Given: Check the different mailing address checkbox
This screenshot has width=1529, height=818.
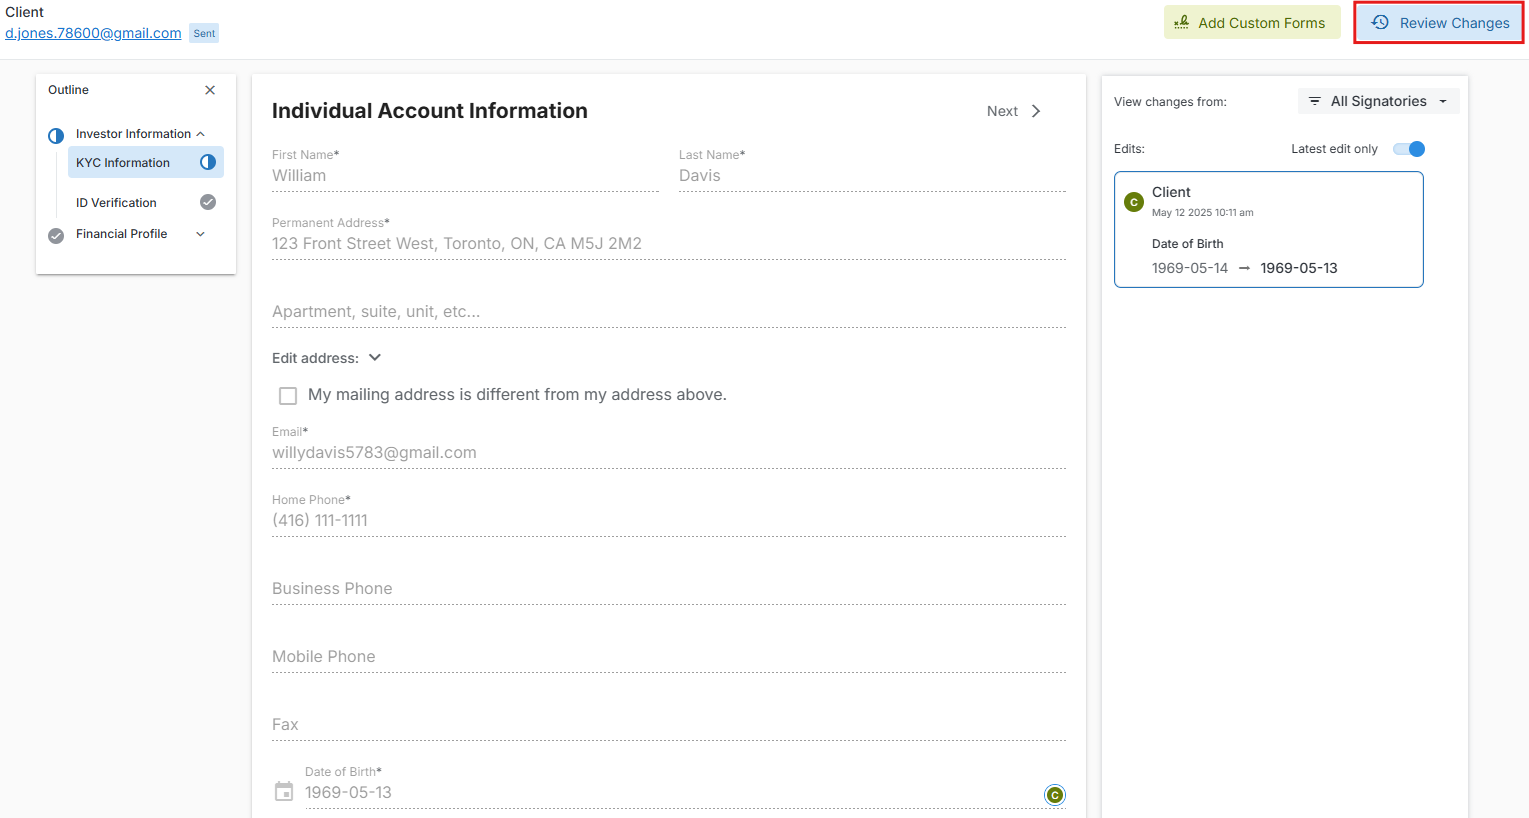Looking at the screenshot, I should pyautogui.click(x=288, y=396).
